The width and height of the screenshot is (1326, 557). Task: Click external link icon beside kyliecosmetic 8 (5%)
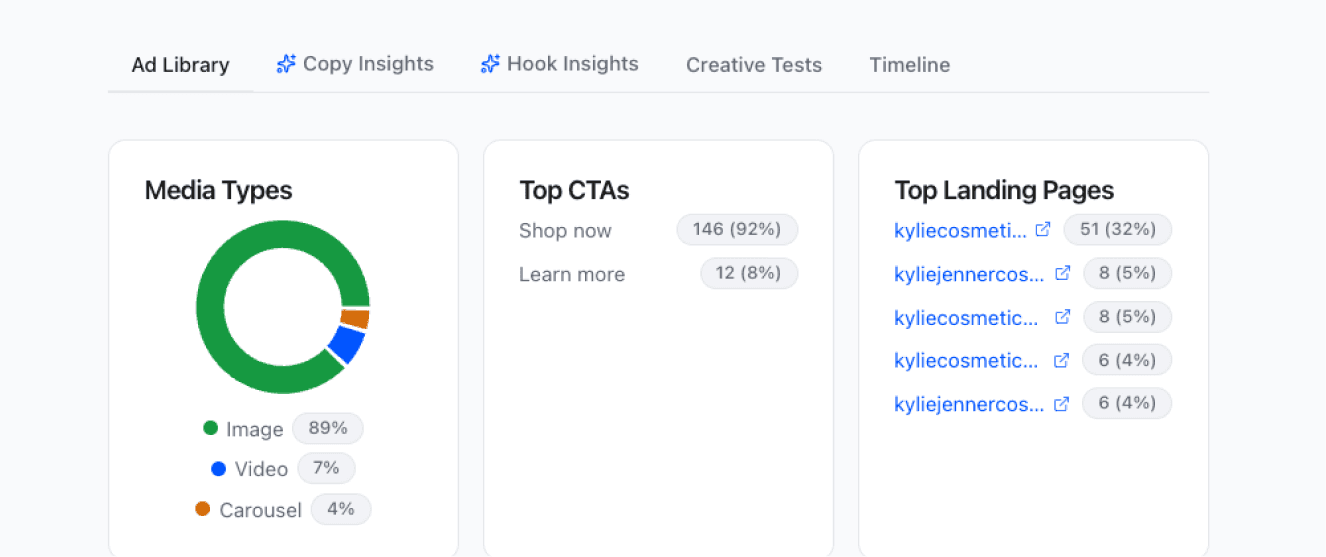[1062, 317]
